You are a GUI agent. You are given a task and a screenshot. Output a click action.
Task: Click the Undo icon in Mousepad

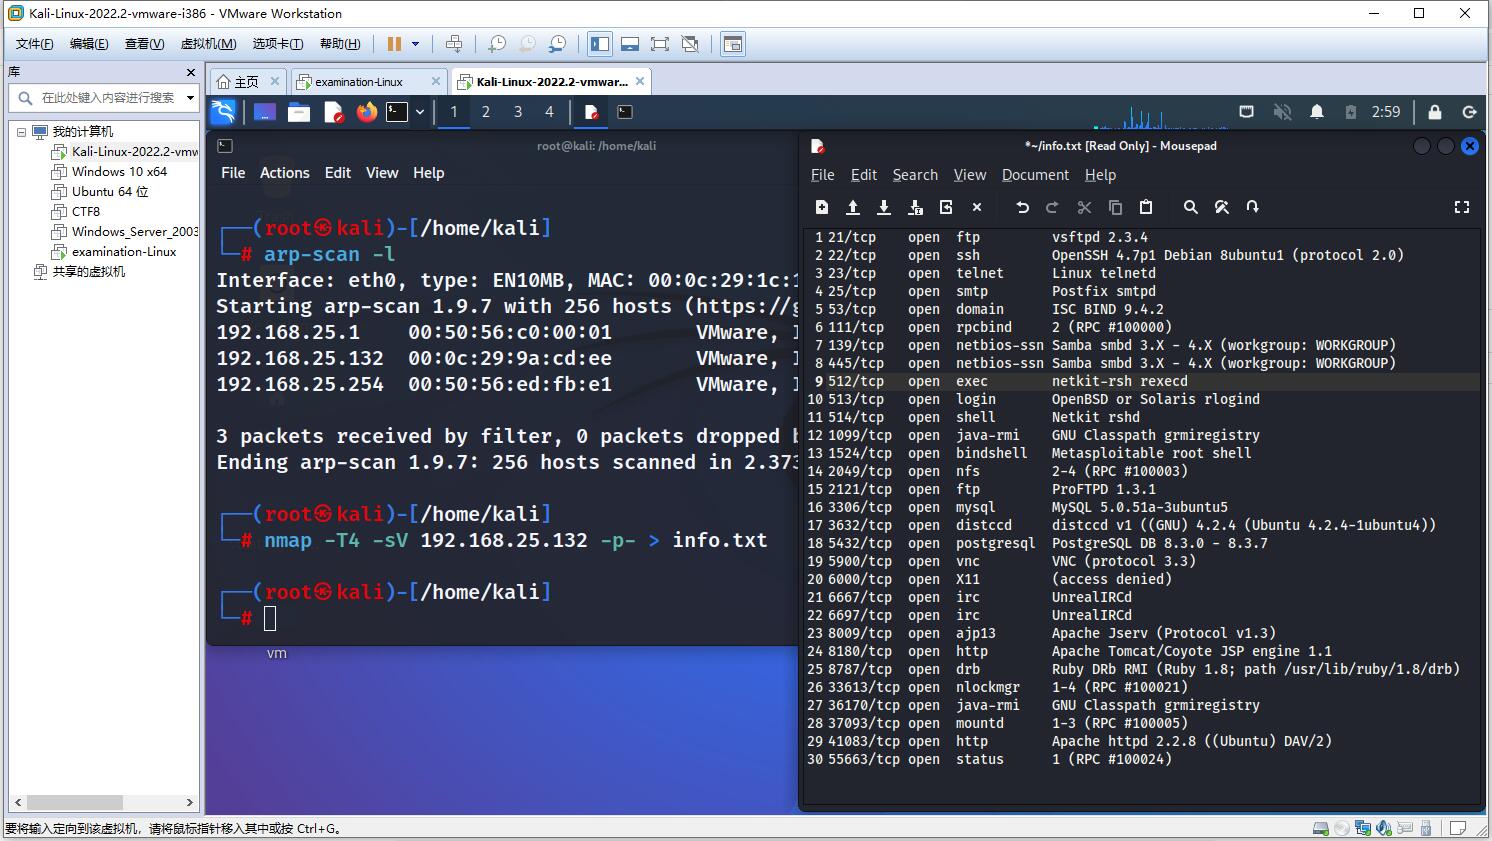coord(1022,207)
